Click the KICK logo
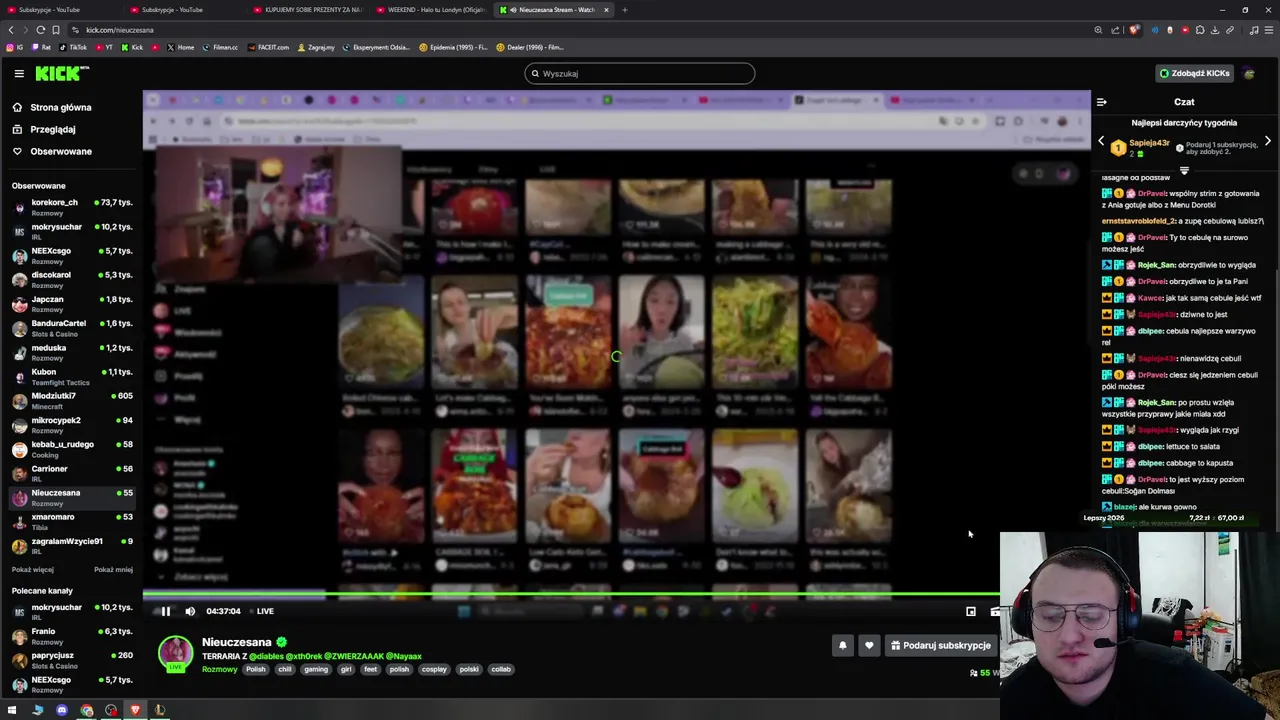 (61, 73)
